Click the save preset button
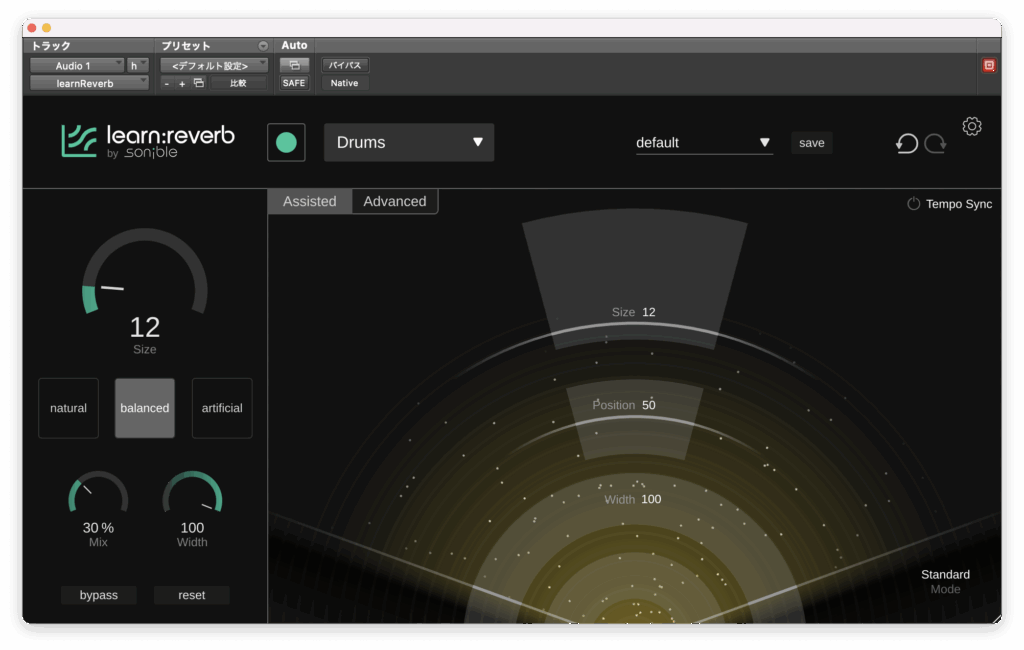The width and height of the screenshot is (1024, 650). (x=812, y=142)
